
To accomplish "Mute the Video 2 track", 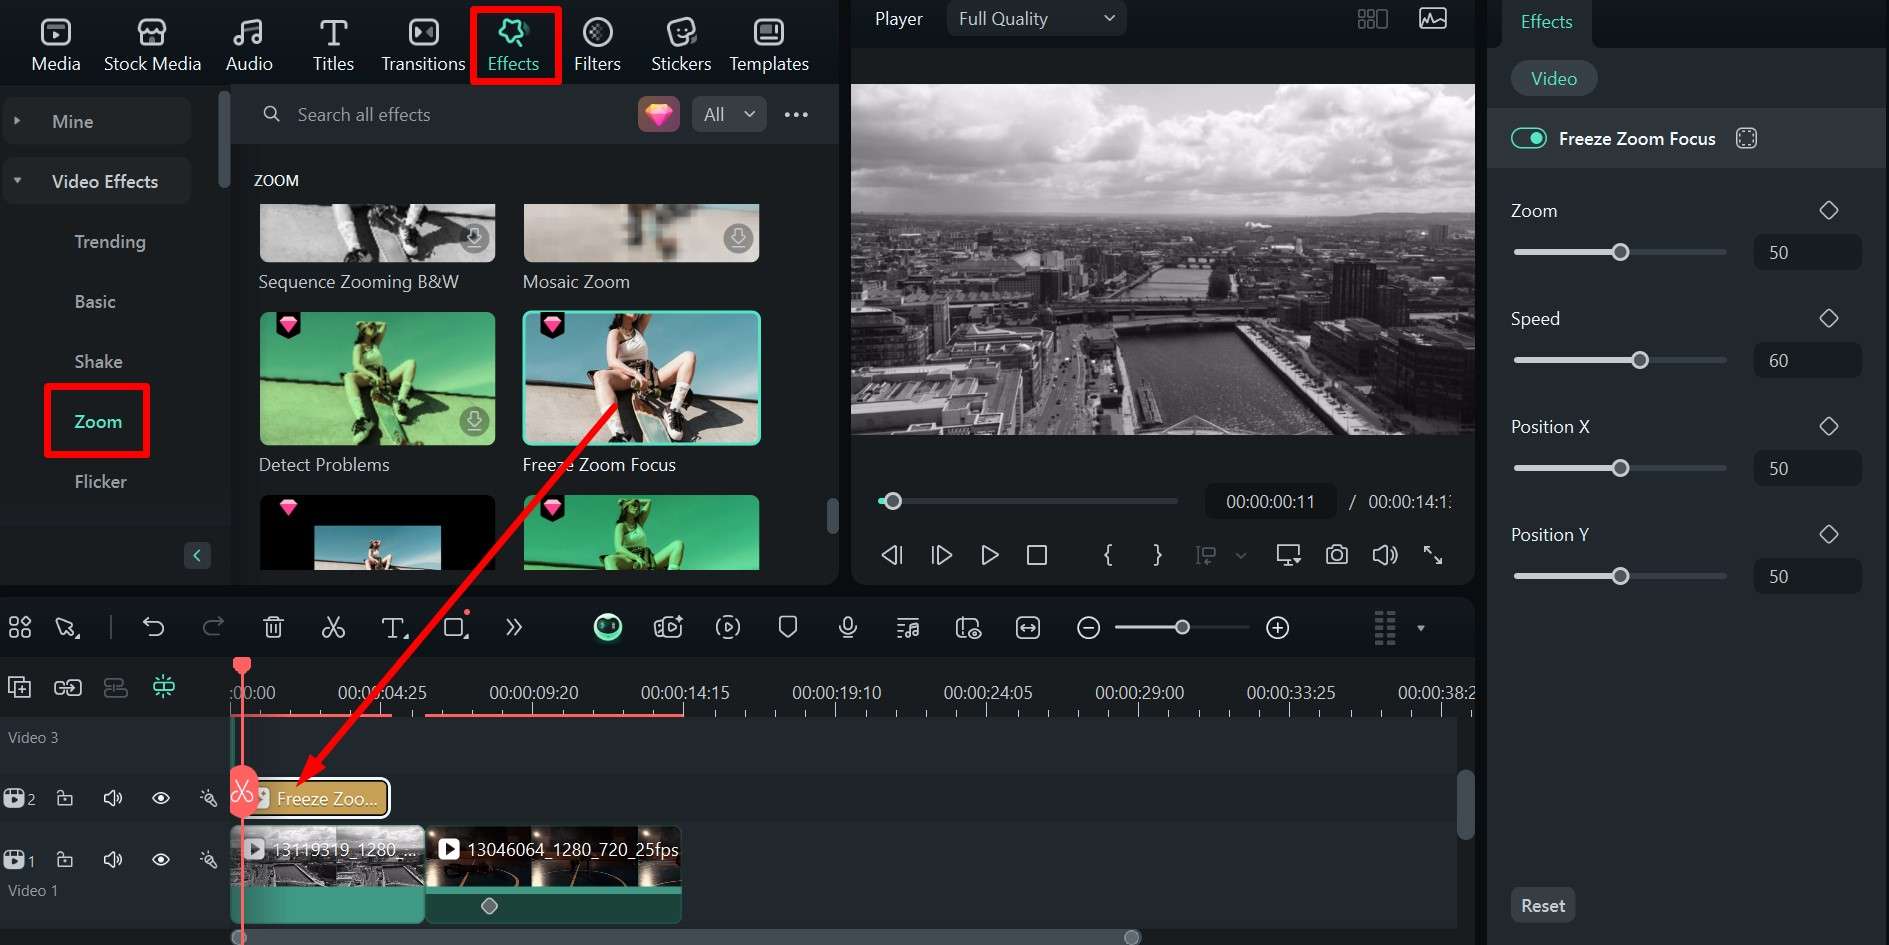I will pyautogui.click(x=113, y=798).
